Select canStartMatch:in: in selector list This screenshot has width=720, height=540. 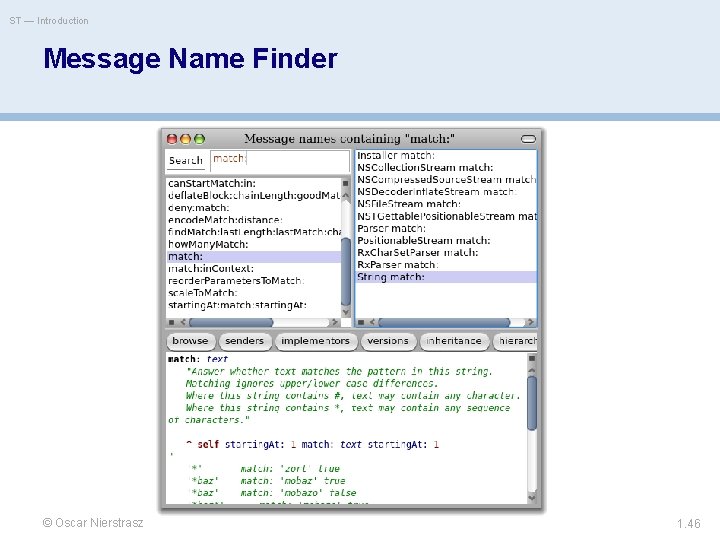coord(254,183)
